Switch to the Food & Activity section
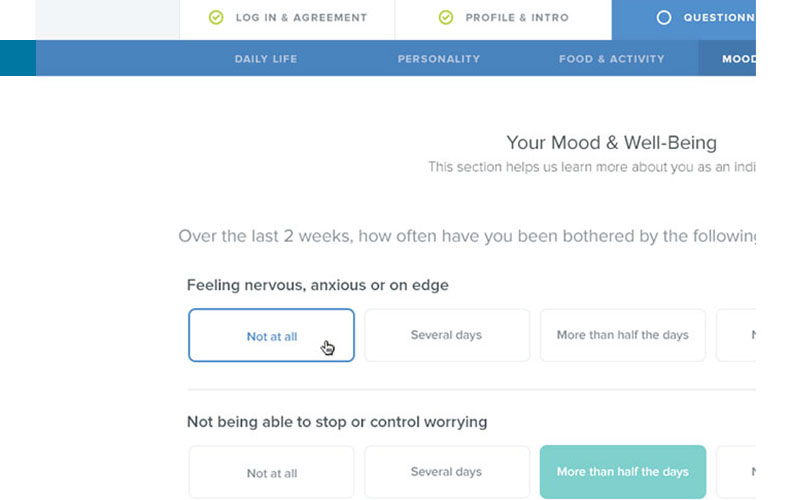800x500 pixels. [x=612, y=59]
